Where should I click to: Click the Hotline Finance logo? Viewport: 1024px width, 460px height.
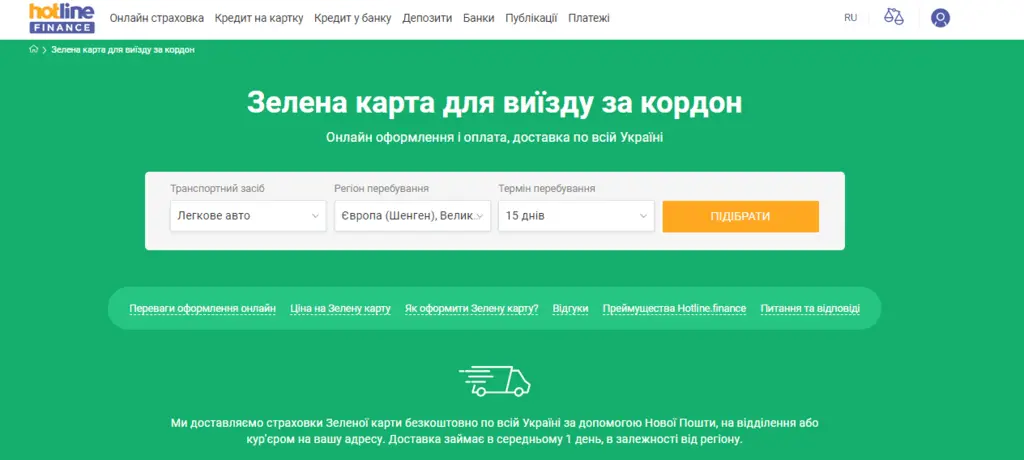[62, 18]
